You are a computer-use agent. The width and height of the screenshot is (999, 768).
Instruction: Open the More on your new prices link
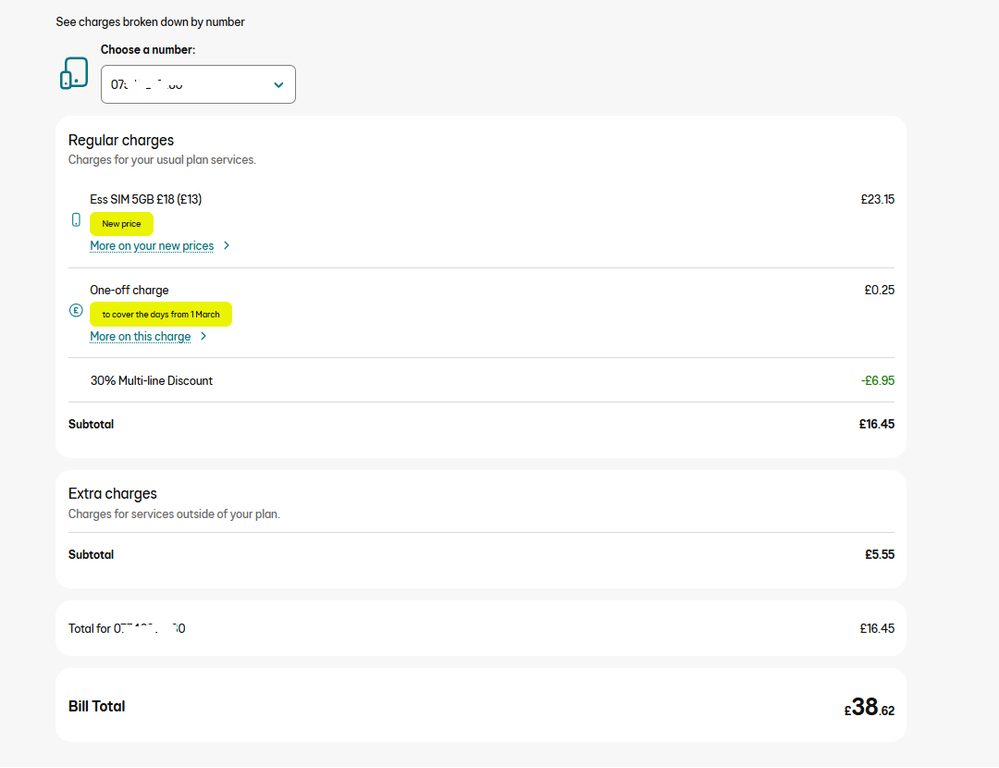click(152, 246)
